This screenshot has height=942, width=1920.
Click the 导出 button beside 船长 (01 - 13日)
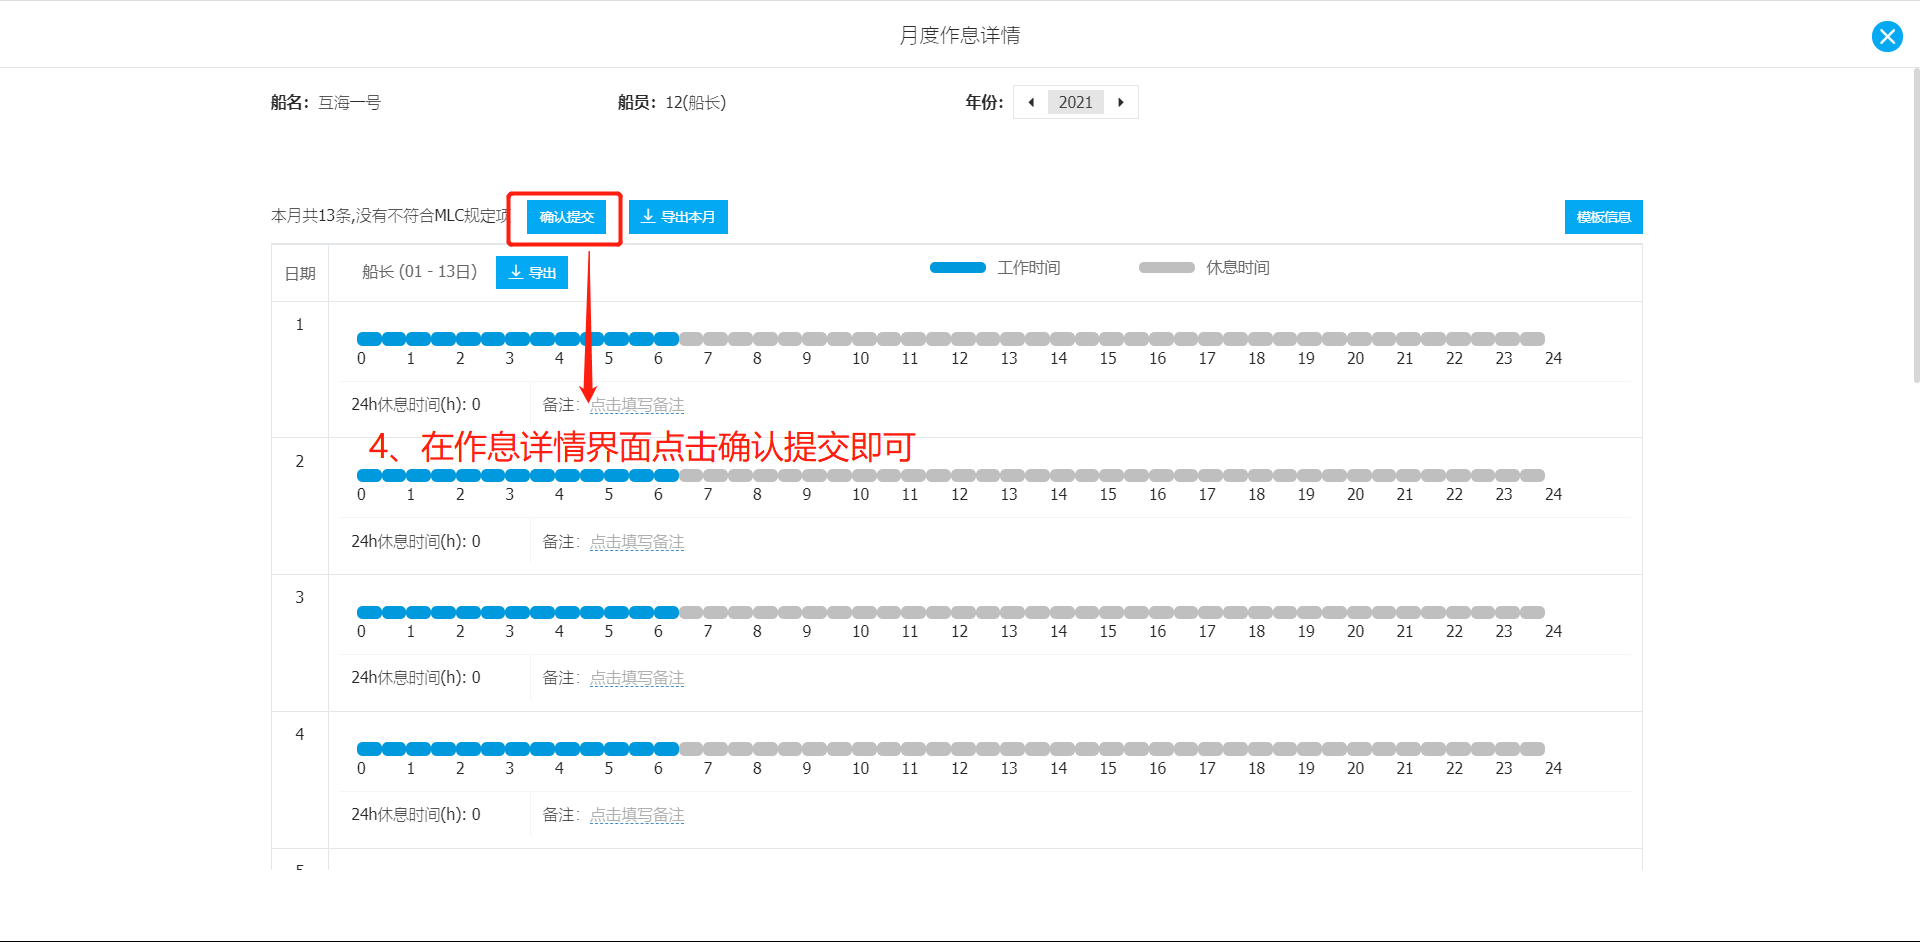click(532, 273)
